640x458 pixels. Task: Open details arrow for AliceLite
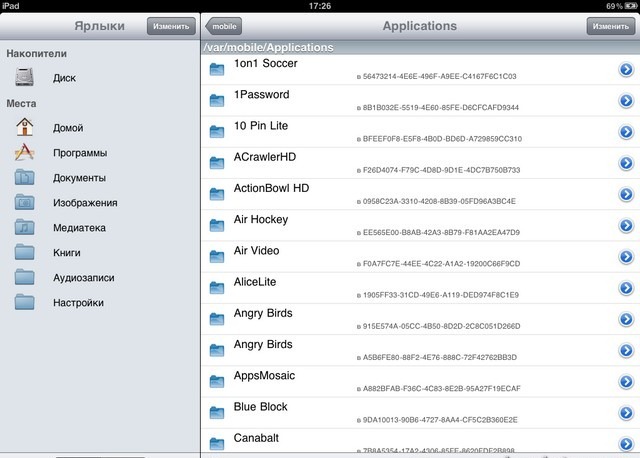[626, 288]
